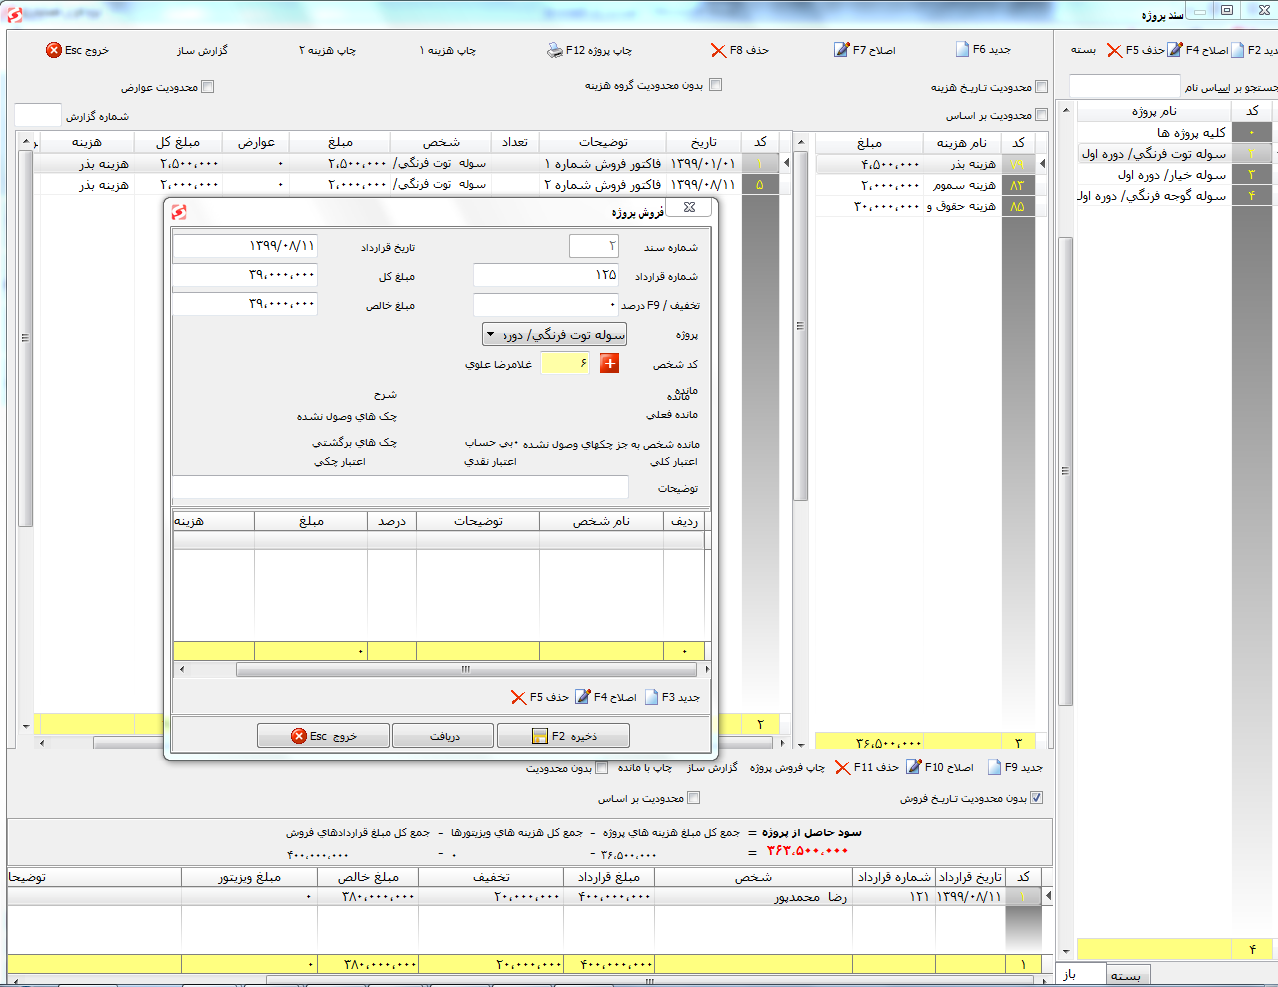
Task: Click چاپ هزینه ۲ in top toolbar
Action: click(327, 50)
